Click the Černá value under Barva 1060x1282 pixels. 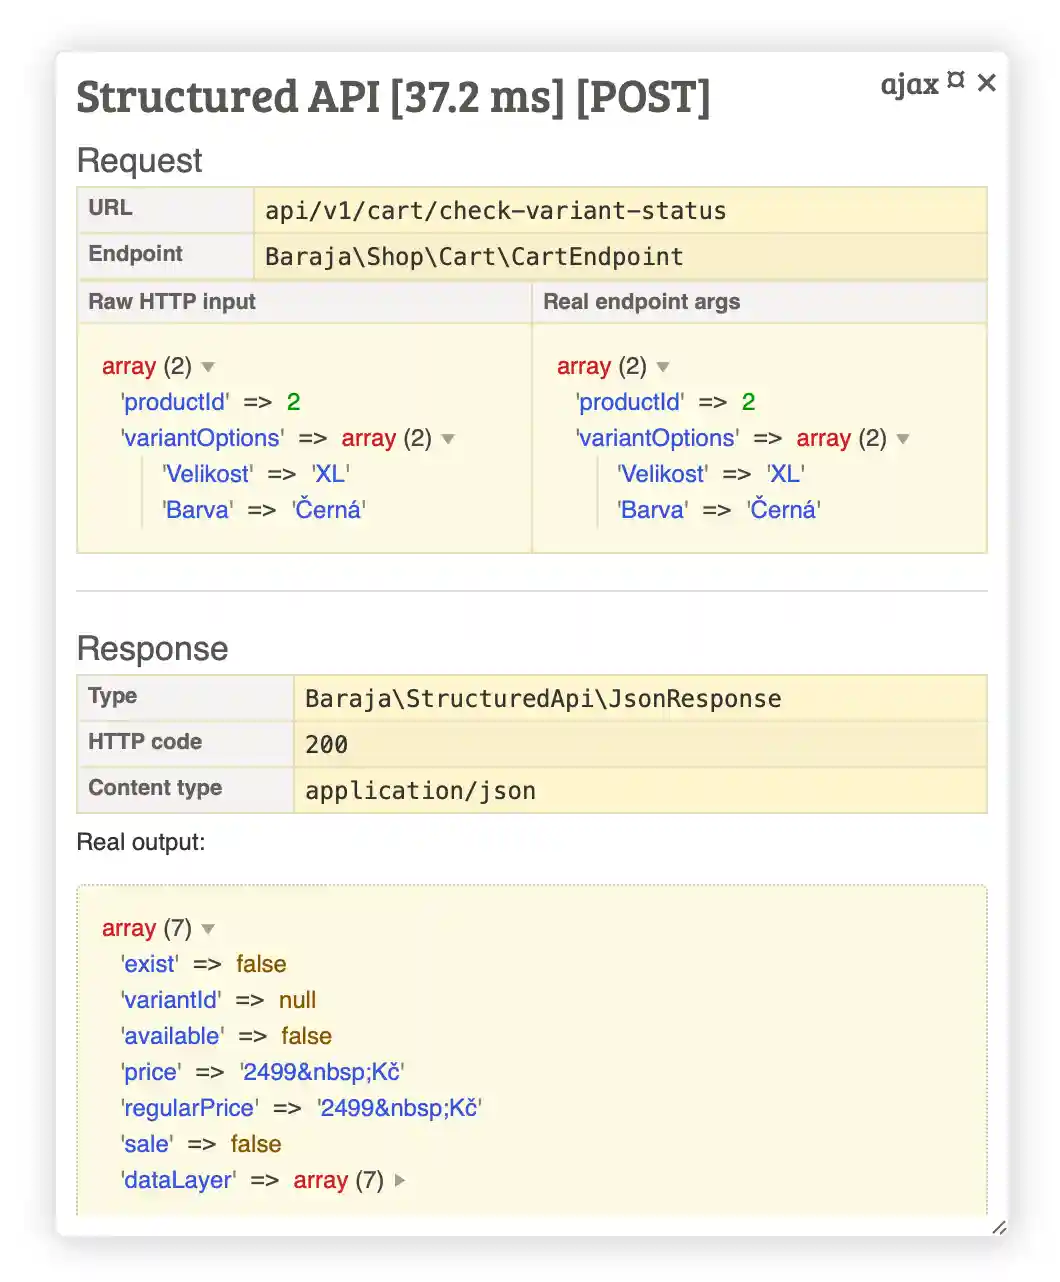[x=330, y=510]
